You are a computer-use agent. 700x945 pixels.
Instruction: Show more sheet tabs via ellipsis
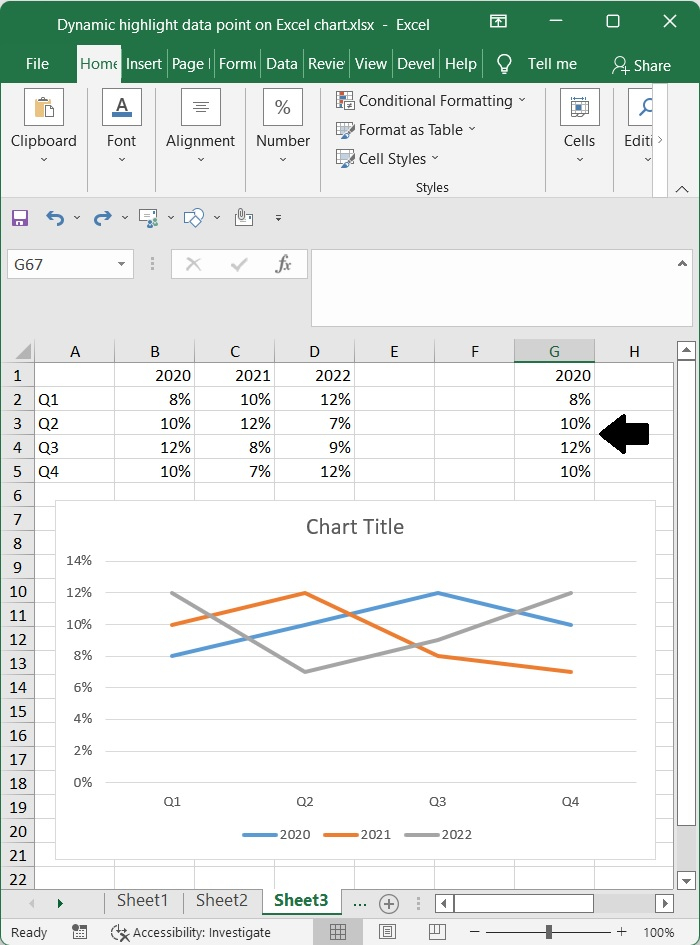click(359, 903)
